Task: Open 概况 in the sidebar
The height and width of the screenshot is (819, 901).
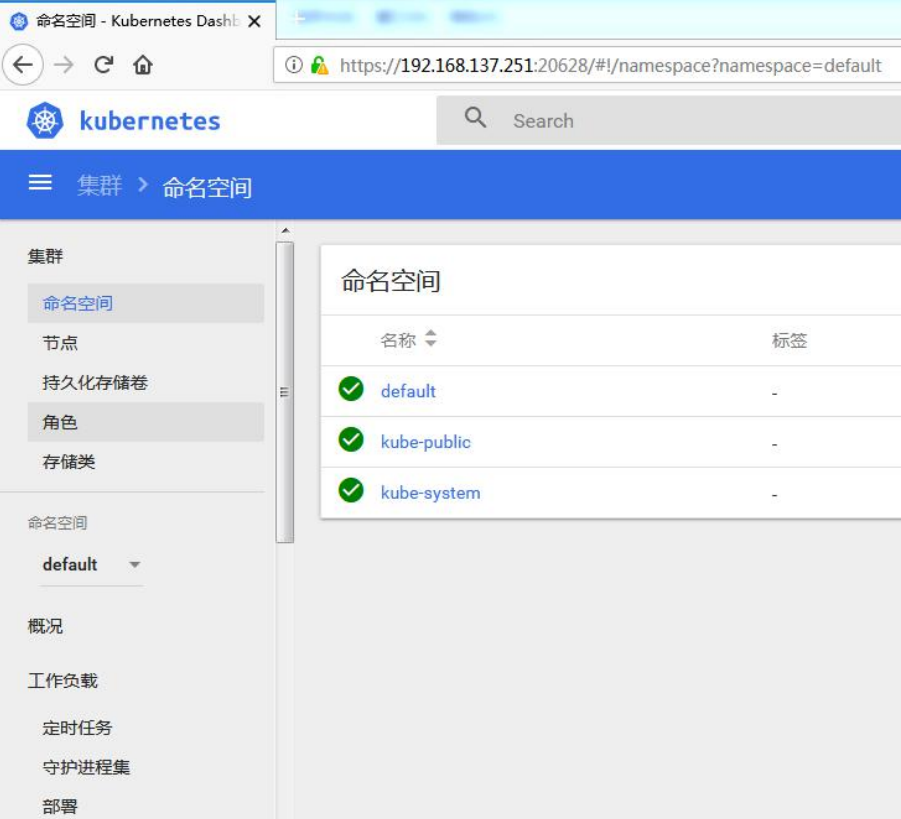Action: 45,626
